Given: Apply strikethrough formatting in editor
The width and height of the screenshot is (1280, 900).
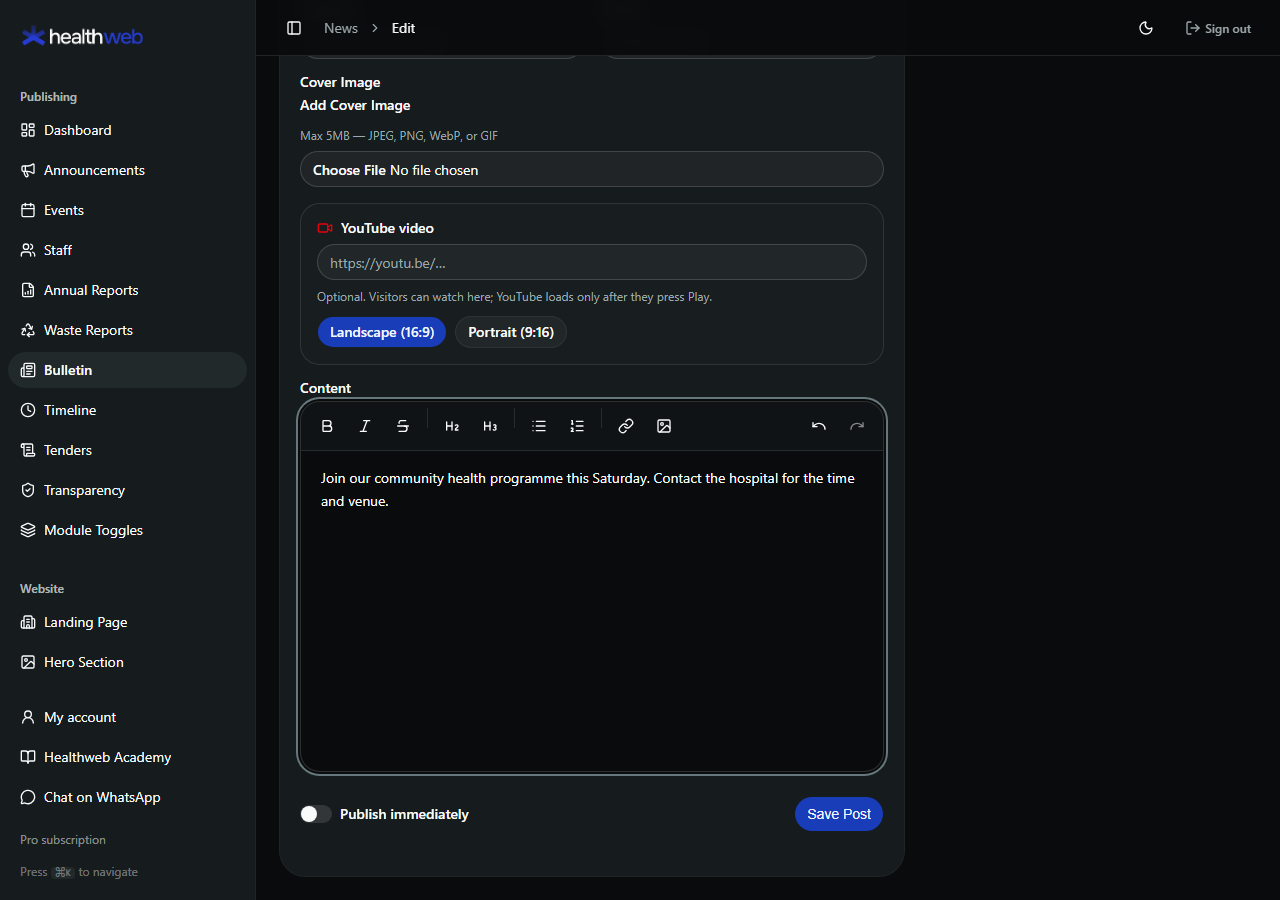Looking at the screenshot, I should coord(403,426).
